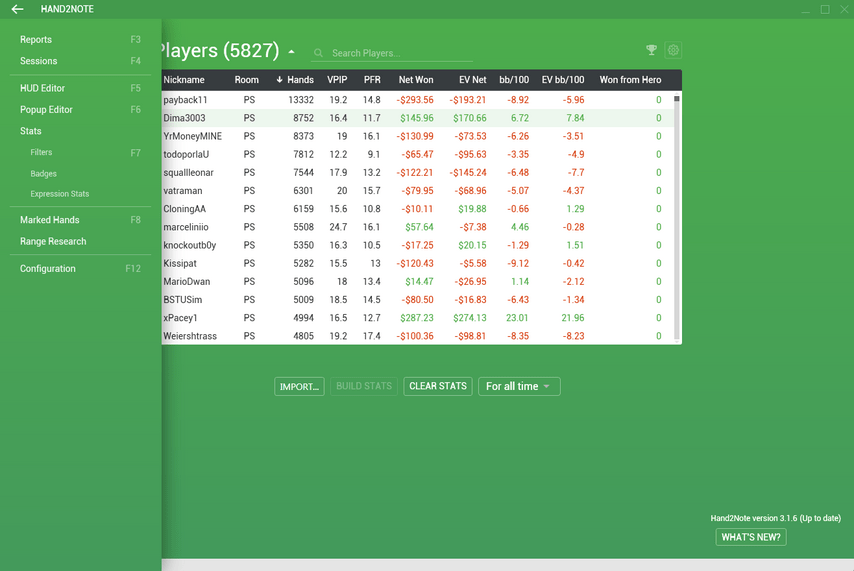Sort by the PFR column header
Image resolution: width=854 pixels, height=571 pixels.
pos(372,80)
